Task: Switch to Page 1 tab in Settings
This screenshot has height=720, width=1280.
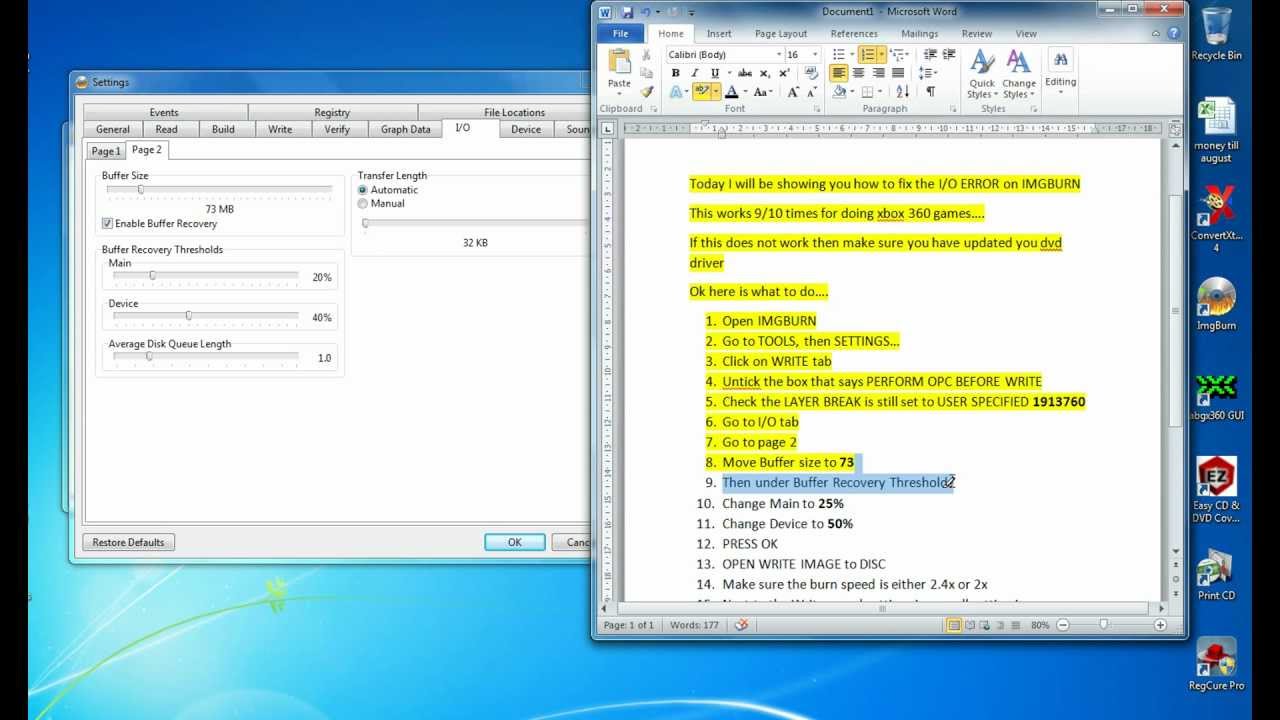Action: click(105, 151)
